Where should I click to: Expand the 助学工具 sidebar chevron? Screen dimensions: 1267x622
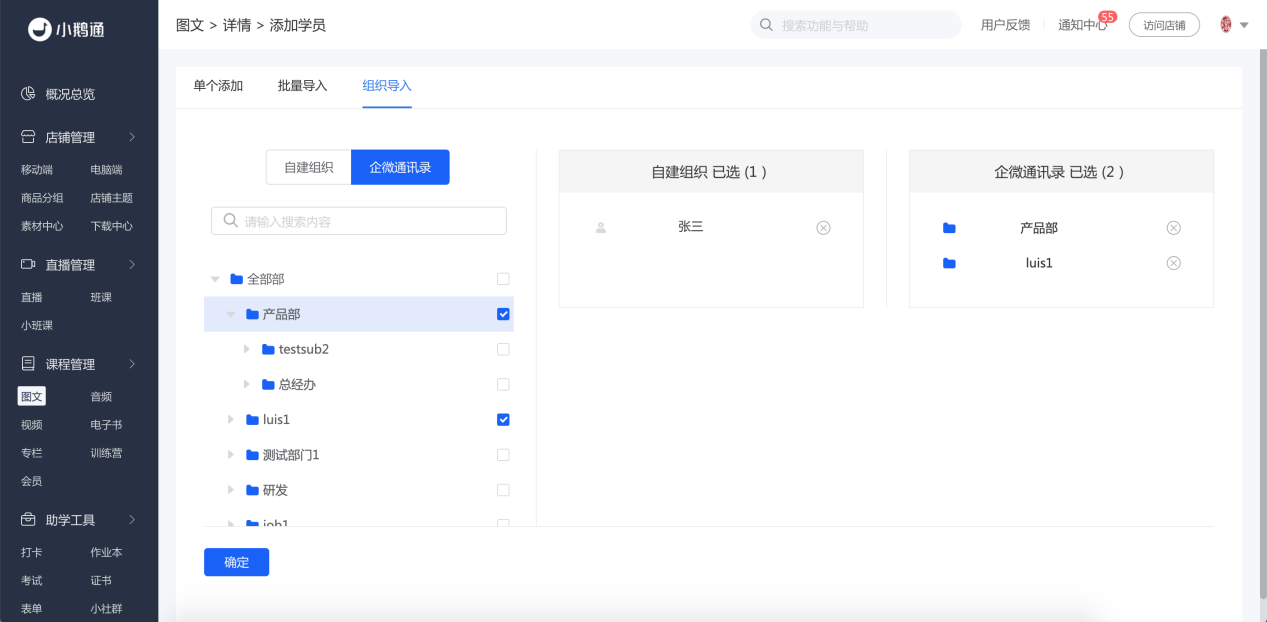click(132, 520)
